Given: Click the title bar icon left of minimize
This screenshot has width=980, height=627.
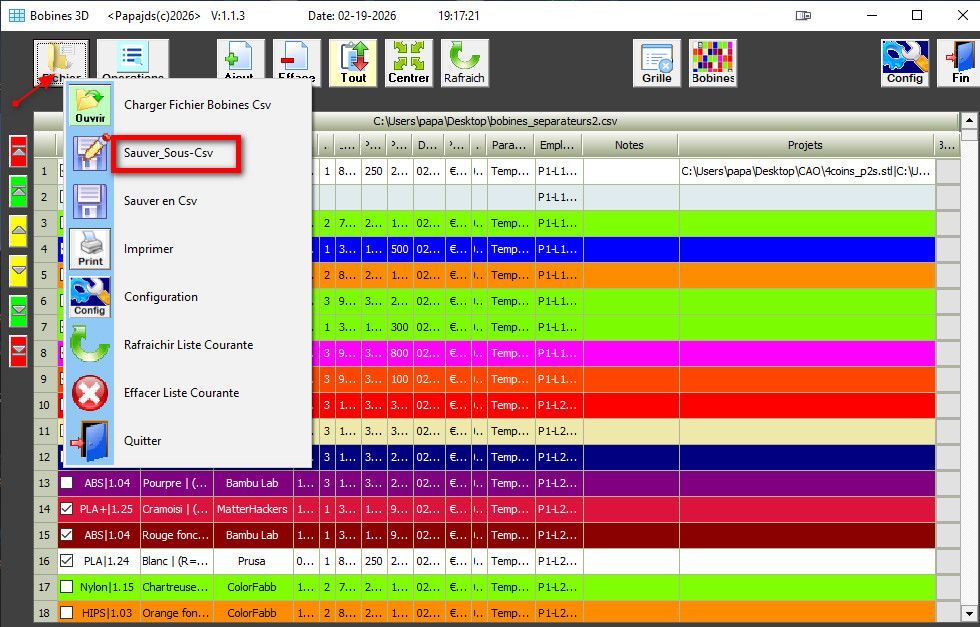Looking at the screenshot, I should tap(803, 16).
